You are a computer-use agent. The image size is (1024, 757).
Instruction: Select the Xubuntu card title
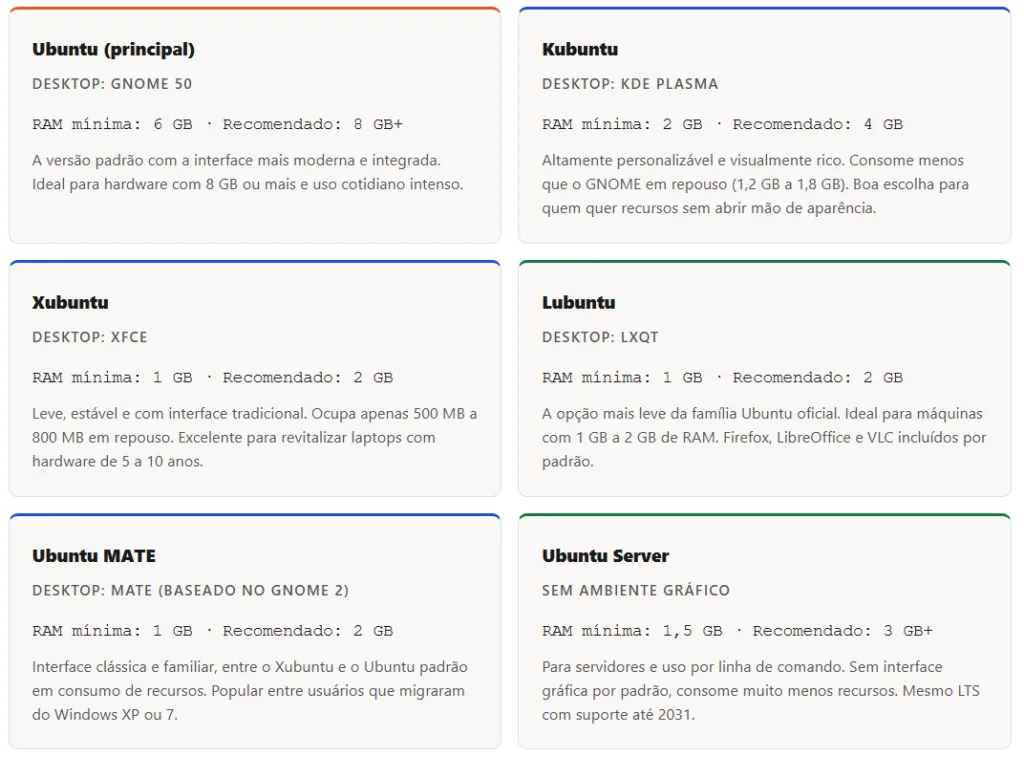[x=70, y=302]
